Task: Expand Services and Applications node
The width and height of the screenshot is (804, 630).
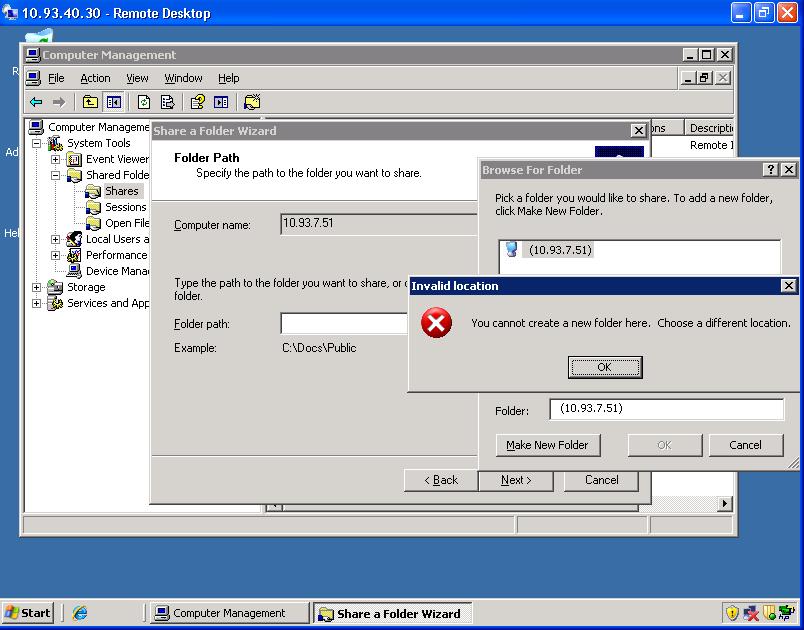Action: (37, 303)
